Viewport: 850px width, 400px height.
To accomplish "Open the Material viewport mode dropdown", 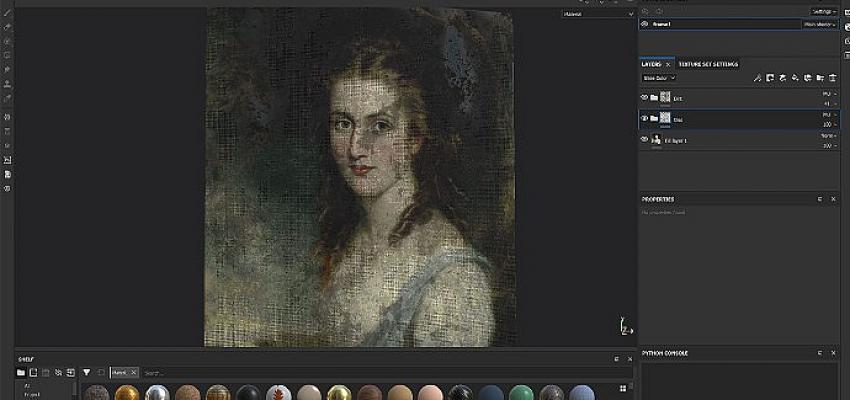I will 586,14.
